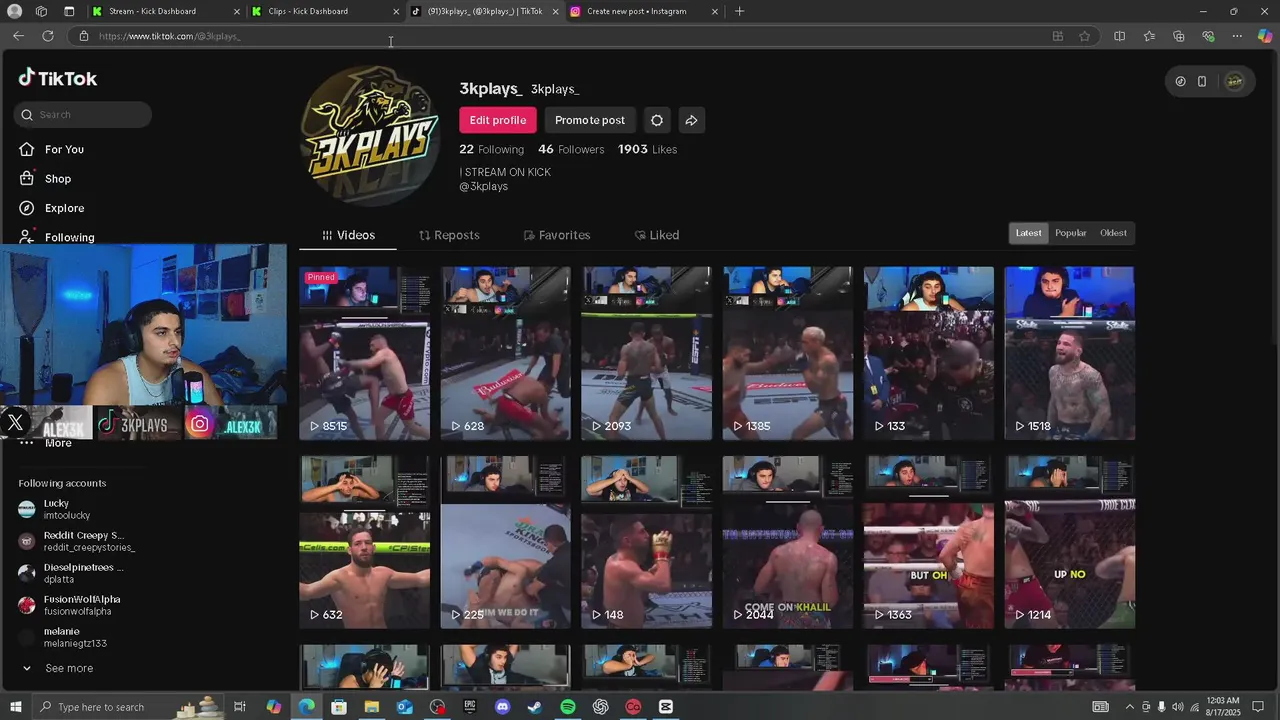
Task: View the 46 Followers list
Action: (571, 149)
